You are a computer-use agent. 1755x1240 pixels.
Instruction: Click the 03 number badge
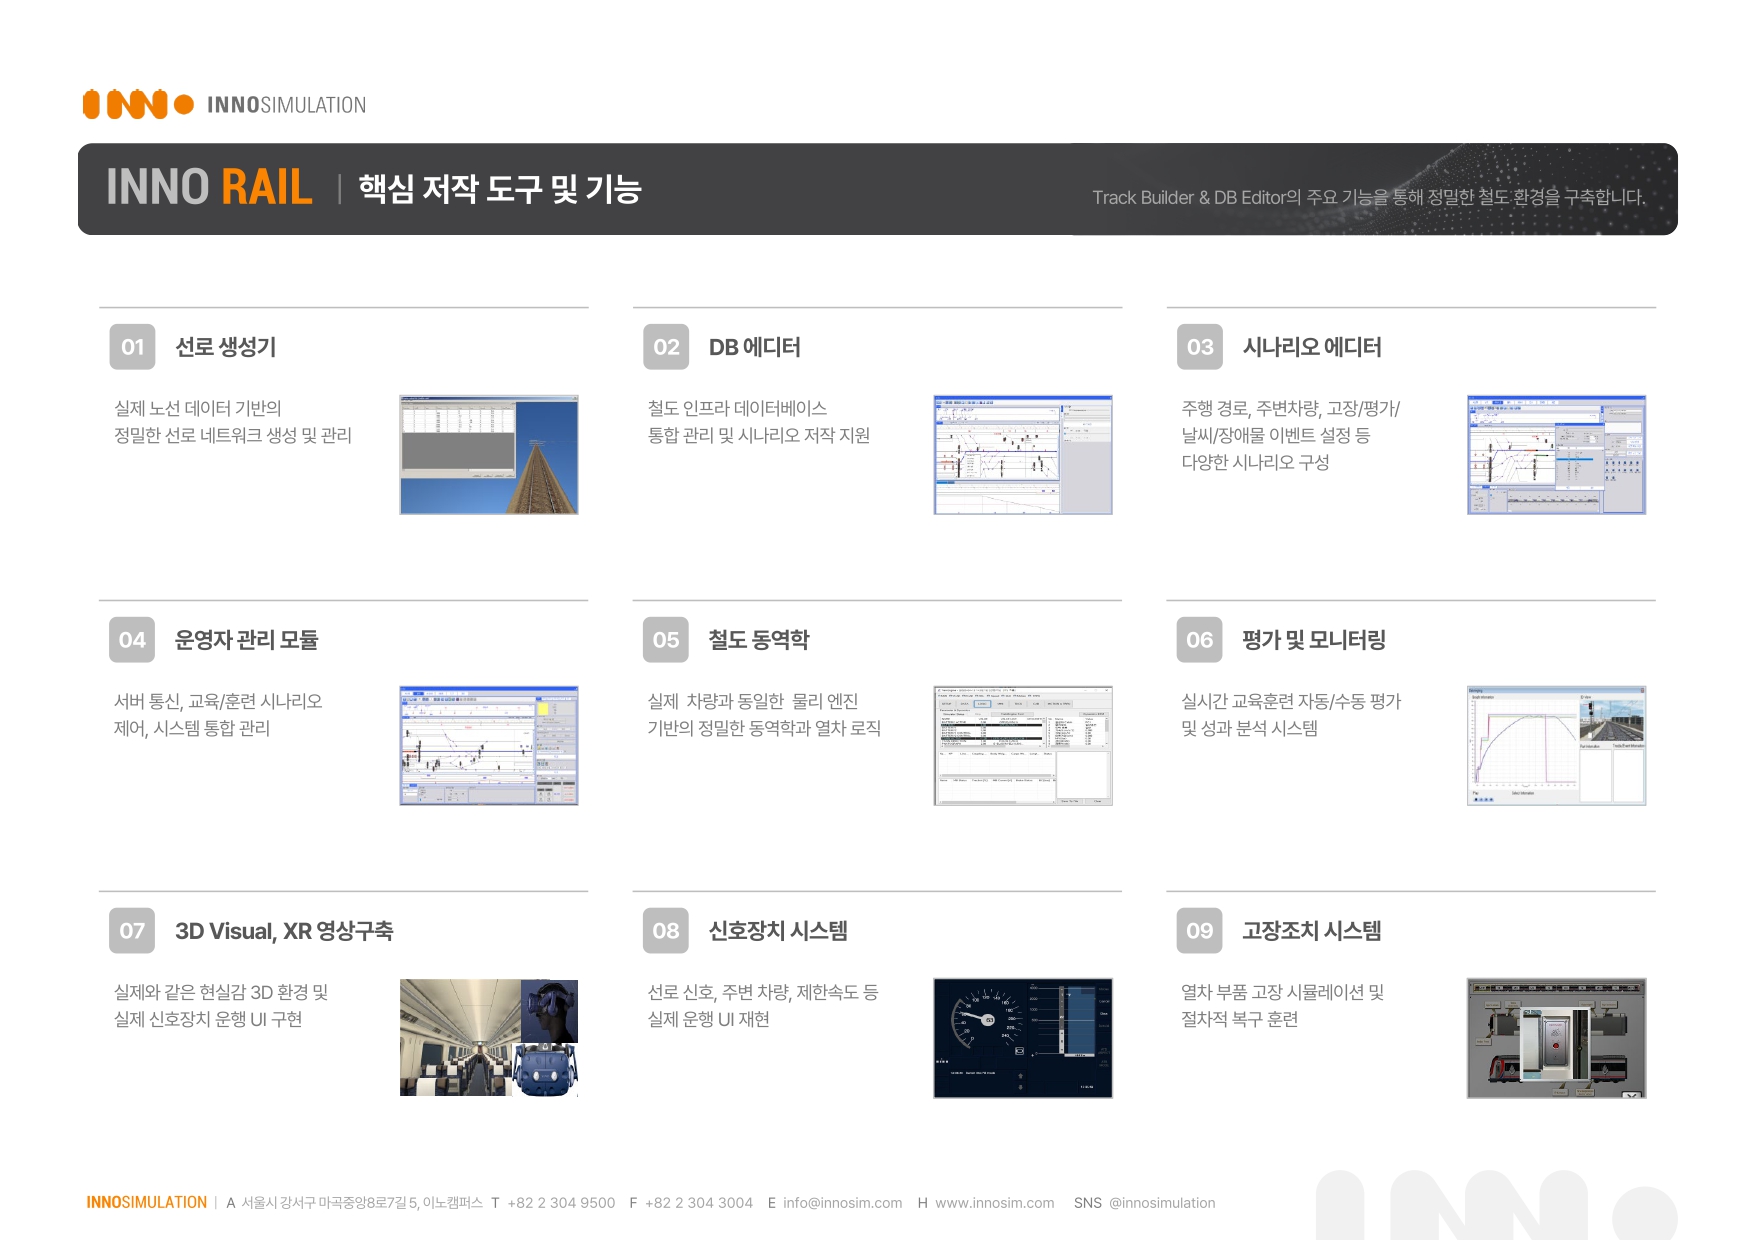1200,347
